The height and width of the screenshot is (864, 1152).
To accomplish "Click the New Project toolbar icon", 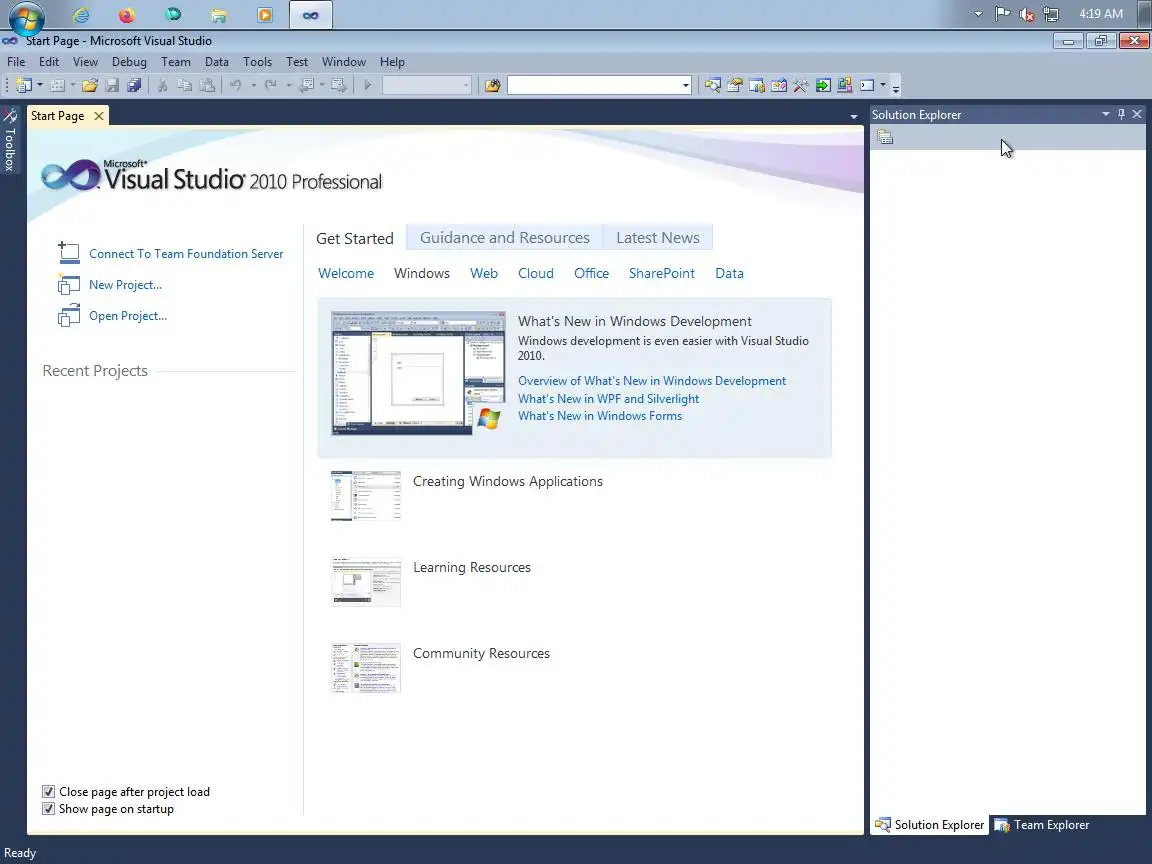I will pos(24,85).
